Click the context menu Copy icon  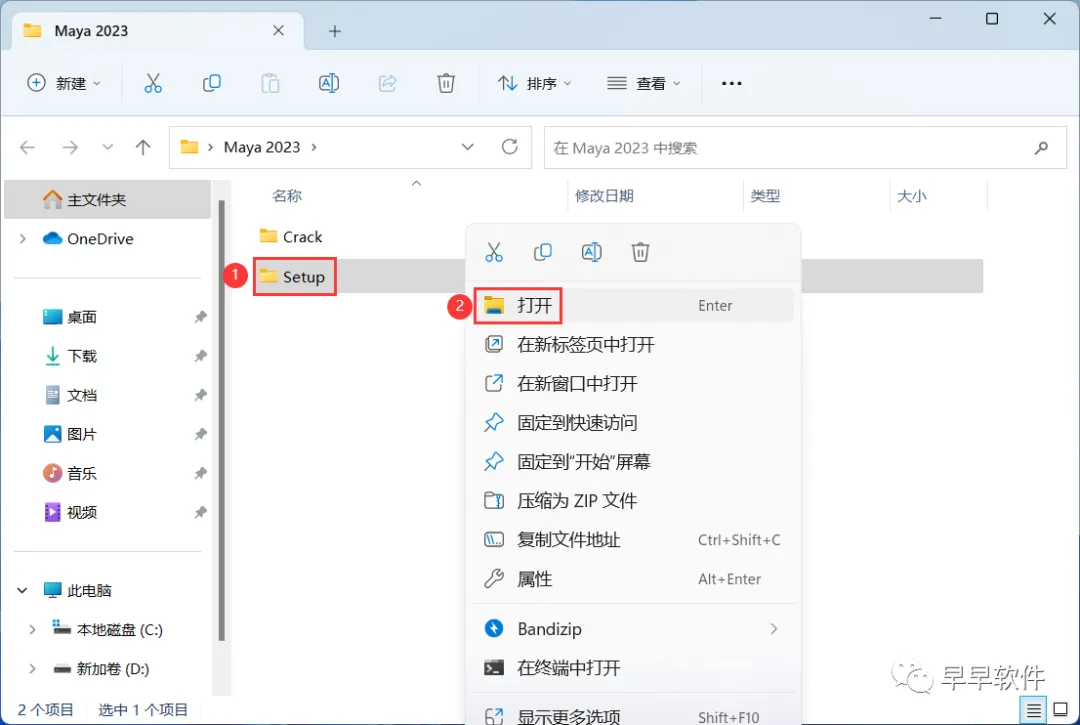543,252
